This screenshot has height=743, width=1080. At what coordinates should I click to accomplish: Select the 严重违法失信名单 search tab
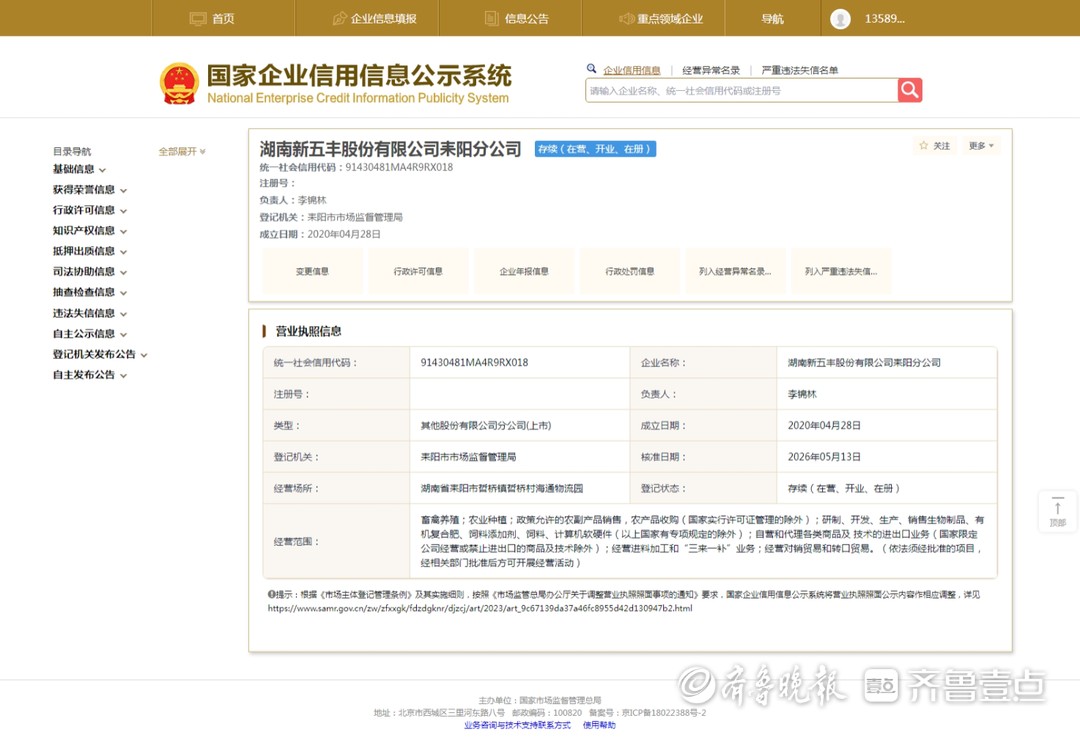[x=800, y=70]
